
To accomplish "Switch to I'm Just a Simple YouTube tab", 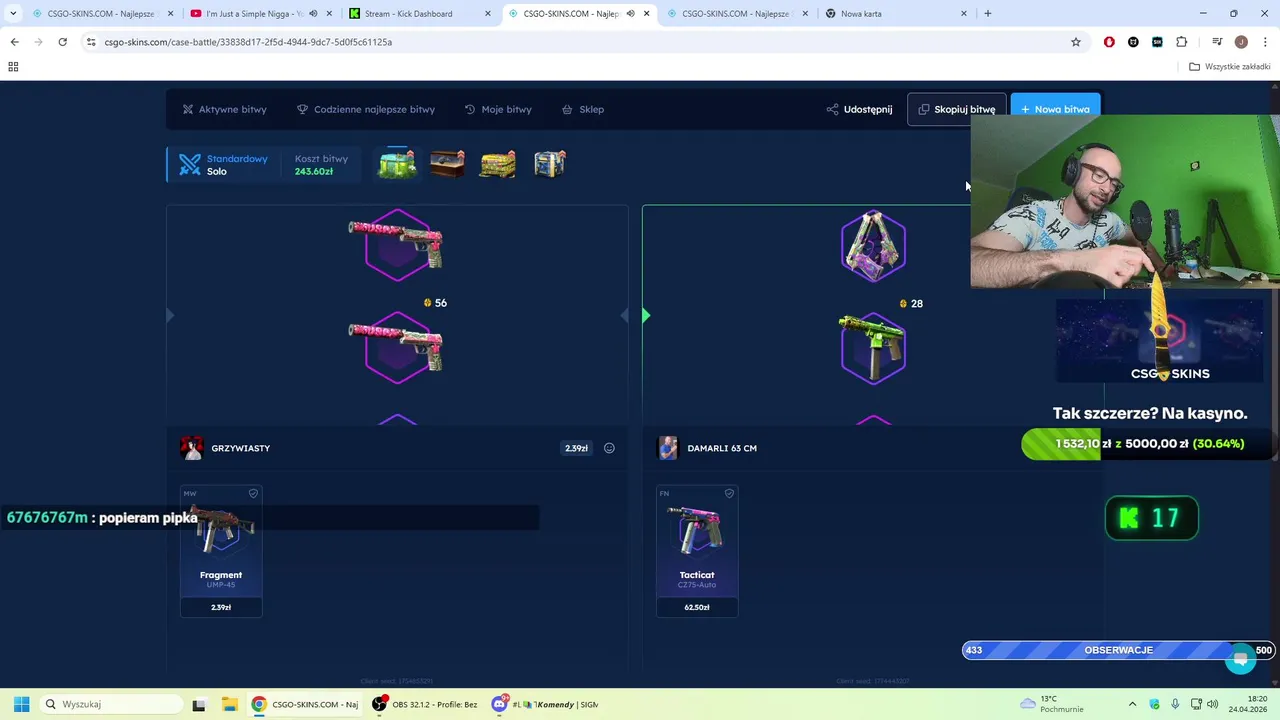I will click(x=260, y=14).
